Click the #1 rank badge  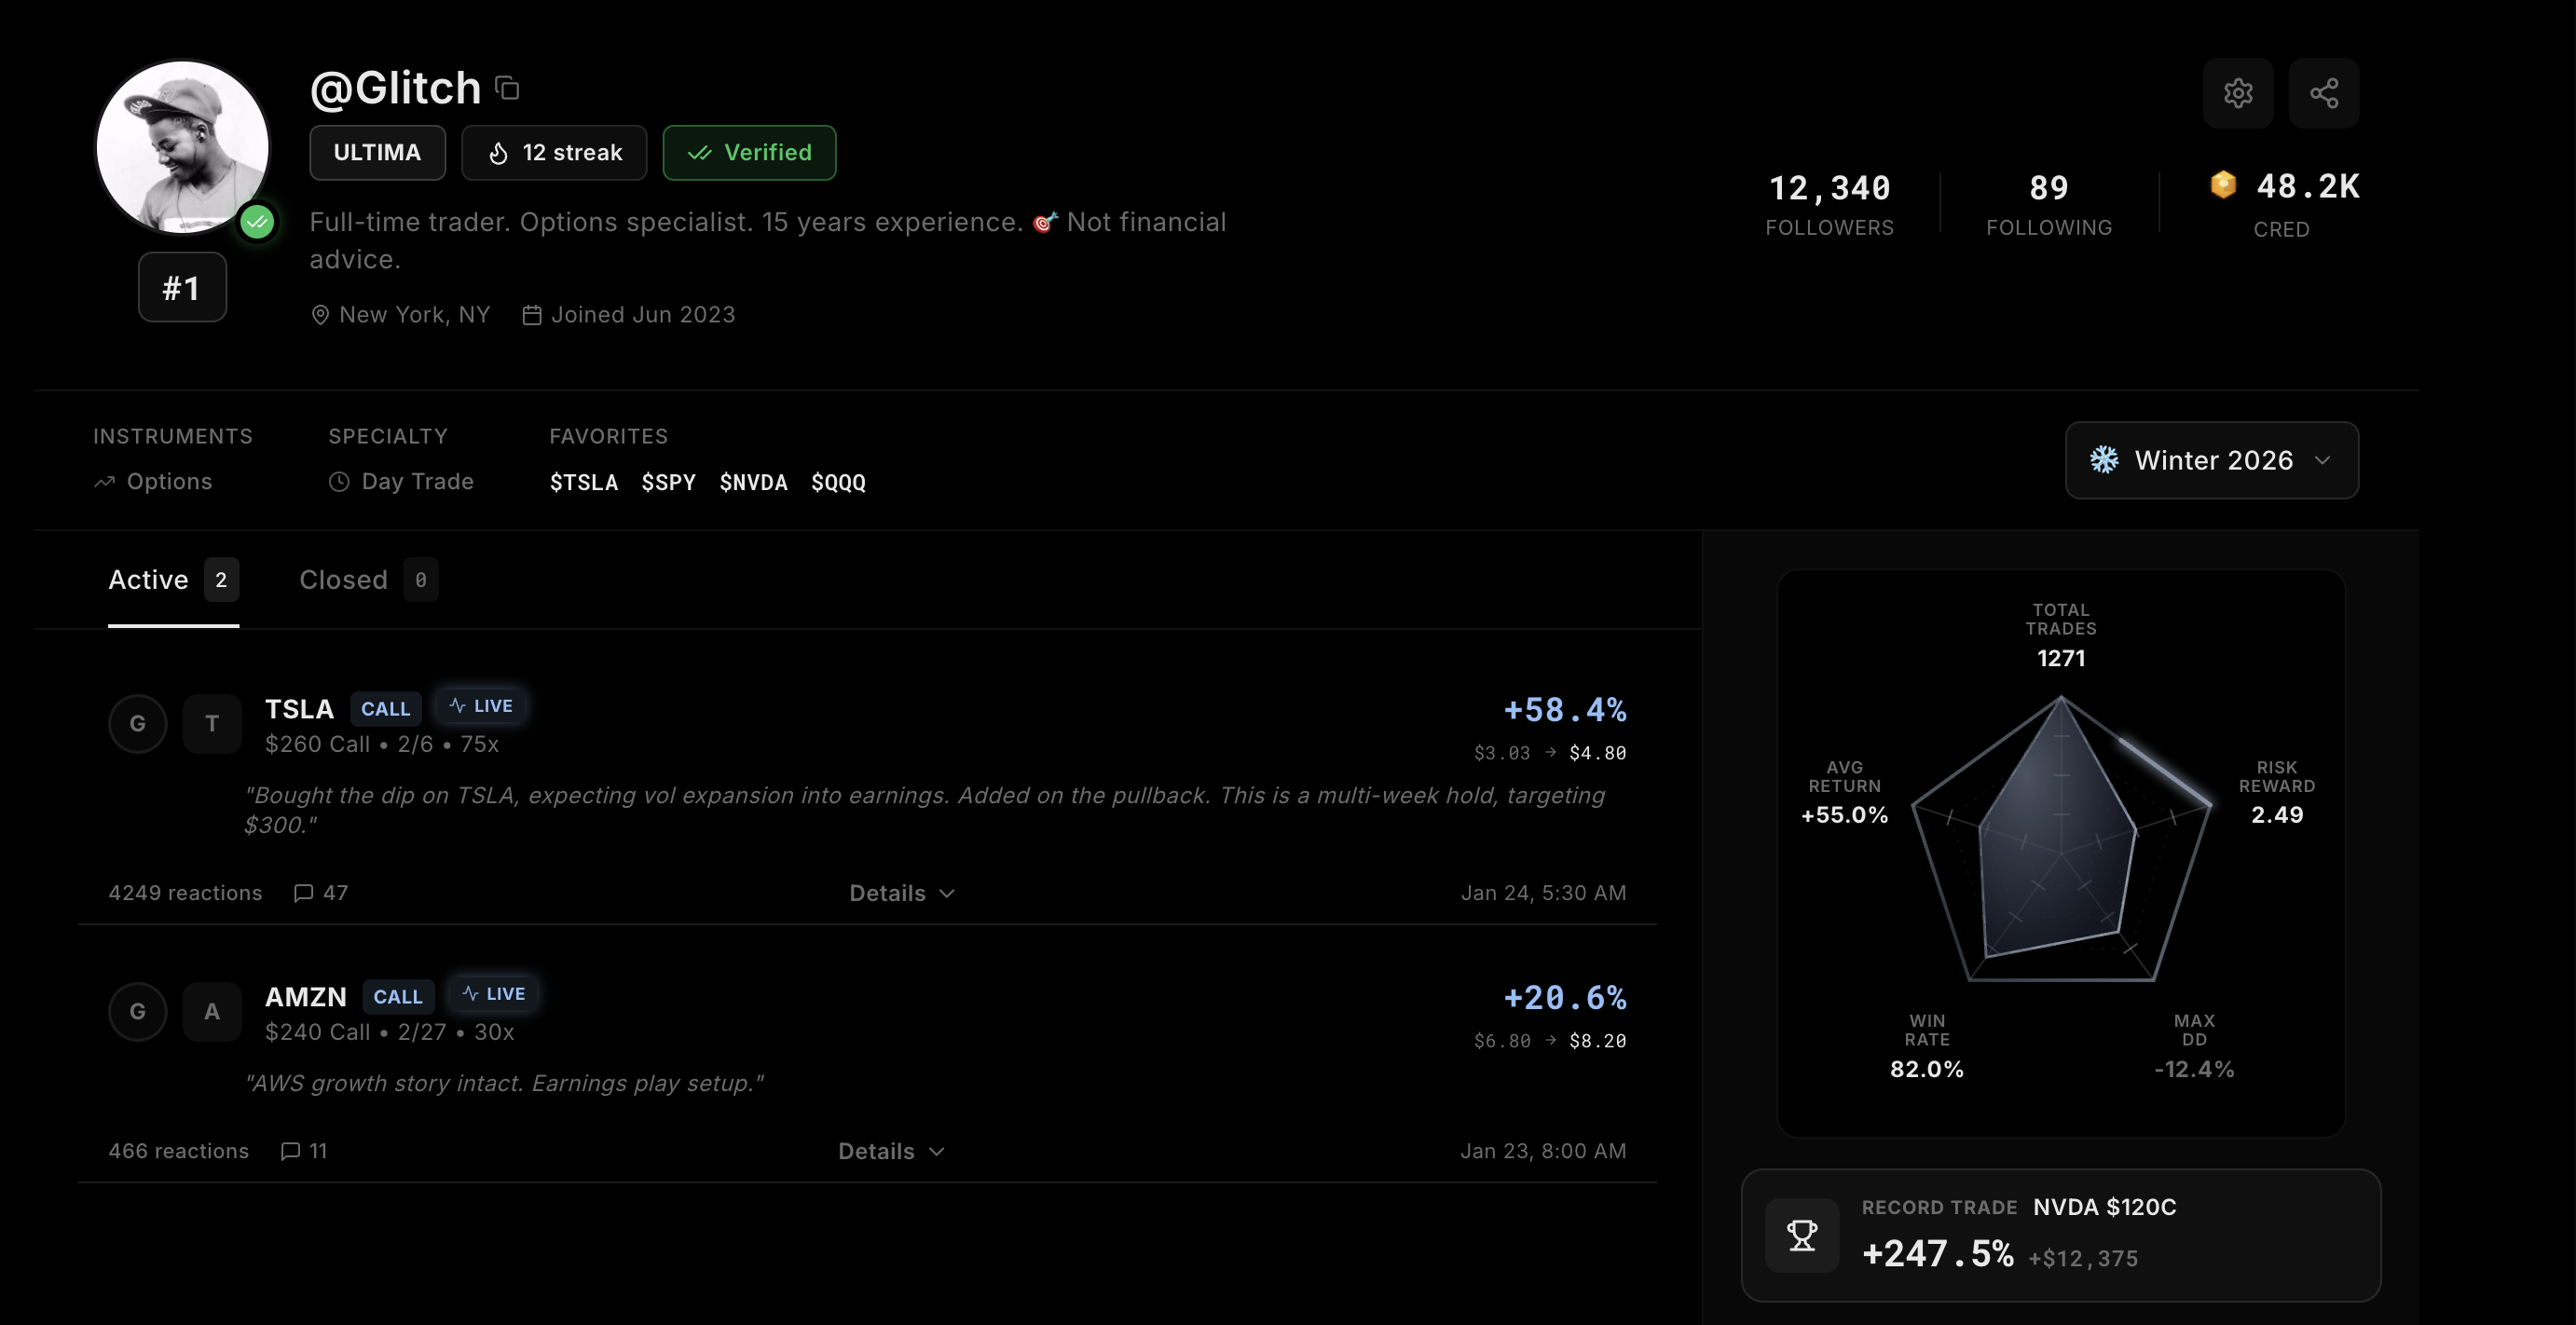coord(181,287)
